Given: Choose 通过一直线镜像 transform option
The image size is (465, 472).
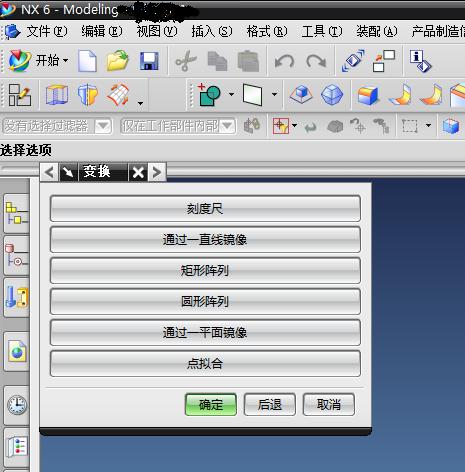Looking at the screenshot, I should 205,240.
